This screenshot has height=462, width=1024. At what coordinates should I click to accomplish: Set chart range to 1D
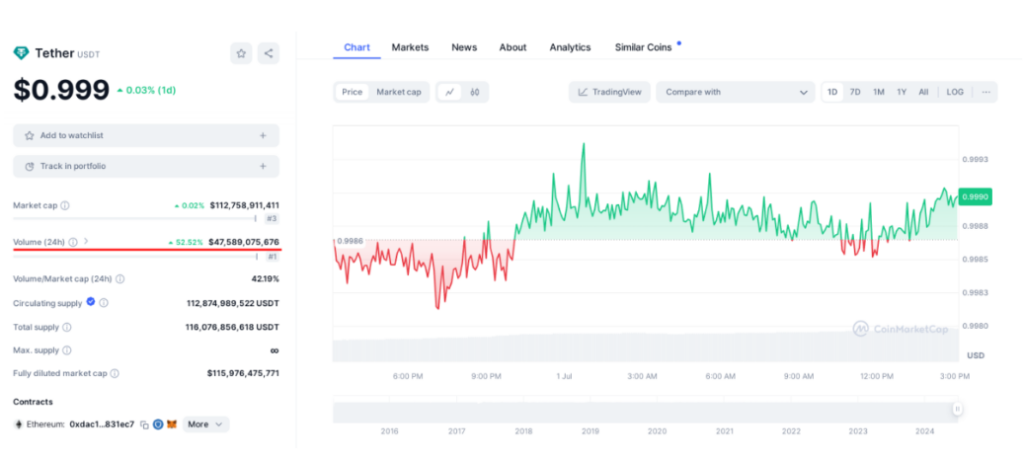(833, 92)
